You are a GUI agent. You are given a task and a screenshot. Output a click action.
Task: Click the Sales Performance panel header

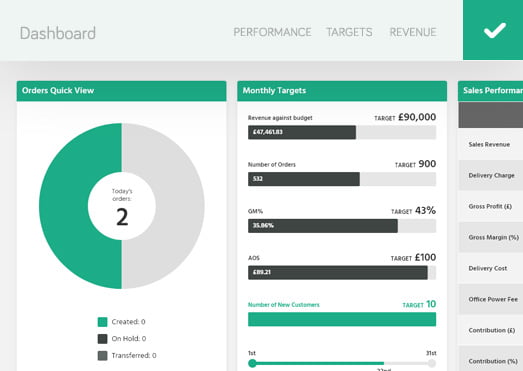490,91
